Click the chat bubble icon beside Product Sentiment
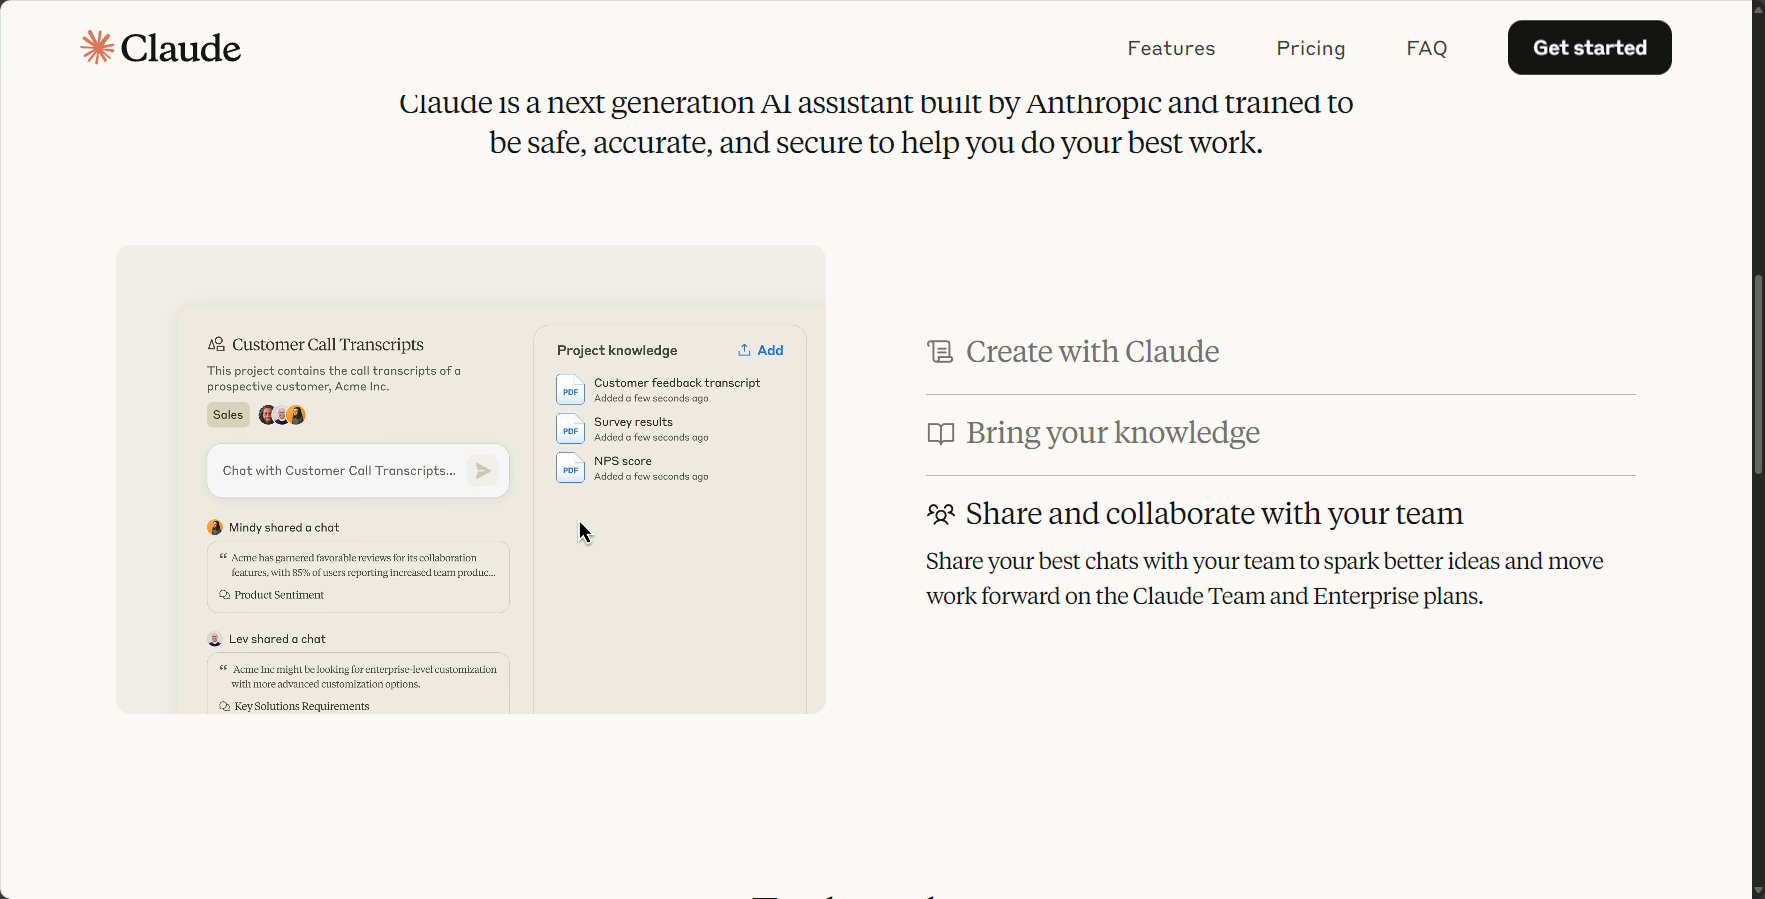This screenshot has height=899, width=1765. point(224,595)
